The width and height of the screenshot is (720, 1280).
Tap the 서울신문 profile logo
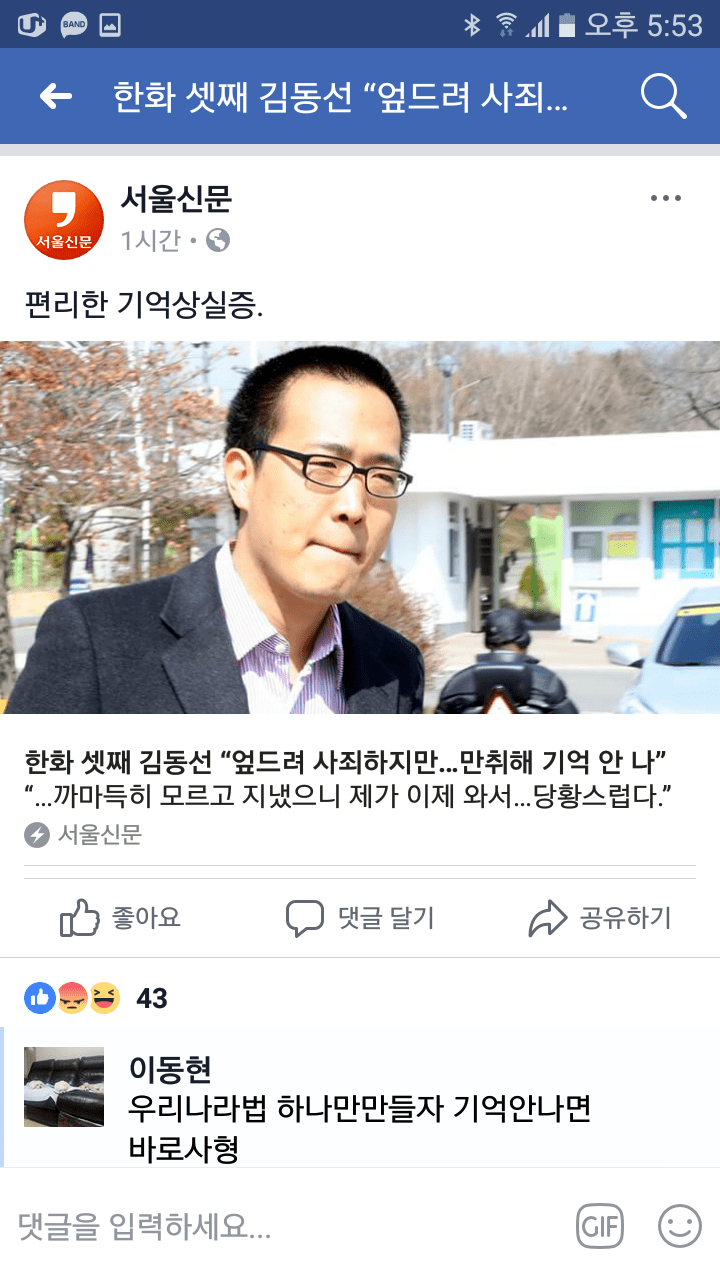point(64,220)
